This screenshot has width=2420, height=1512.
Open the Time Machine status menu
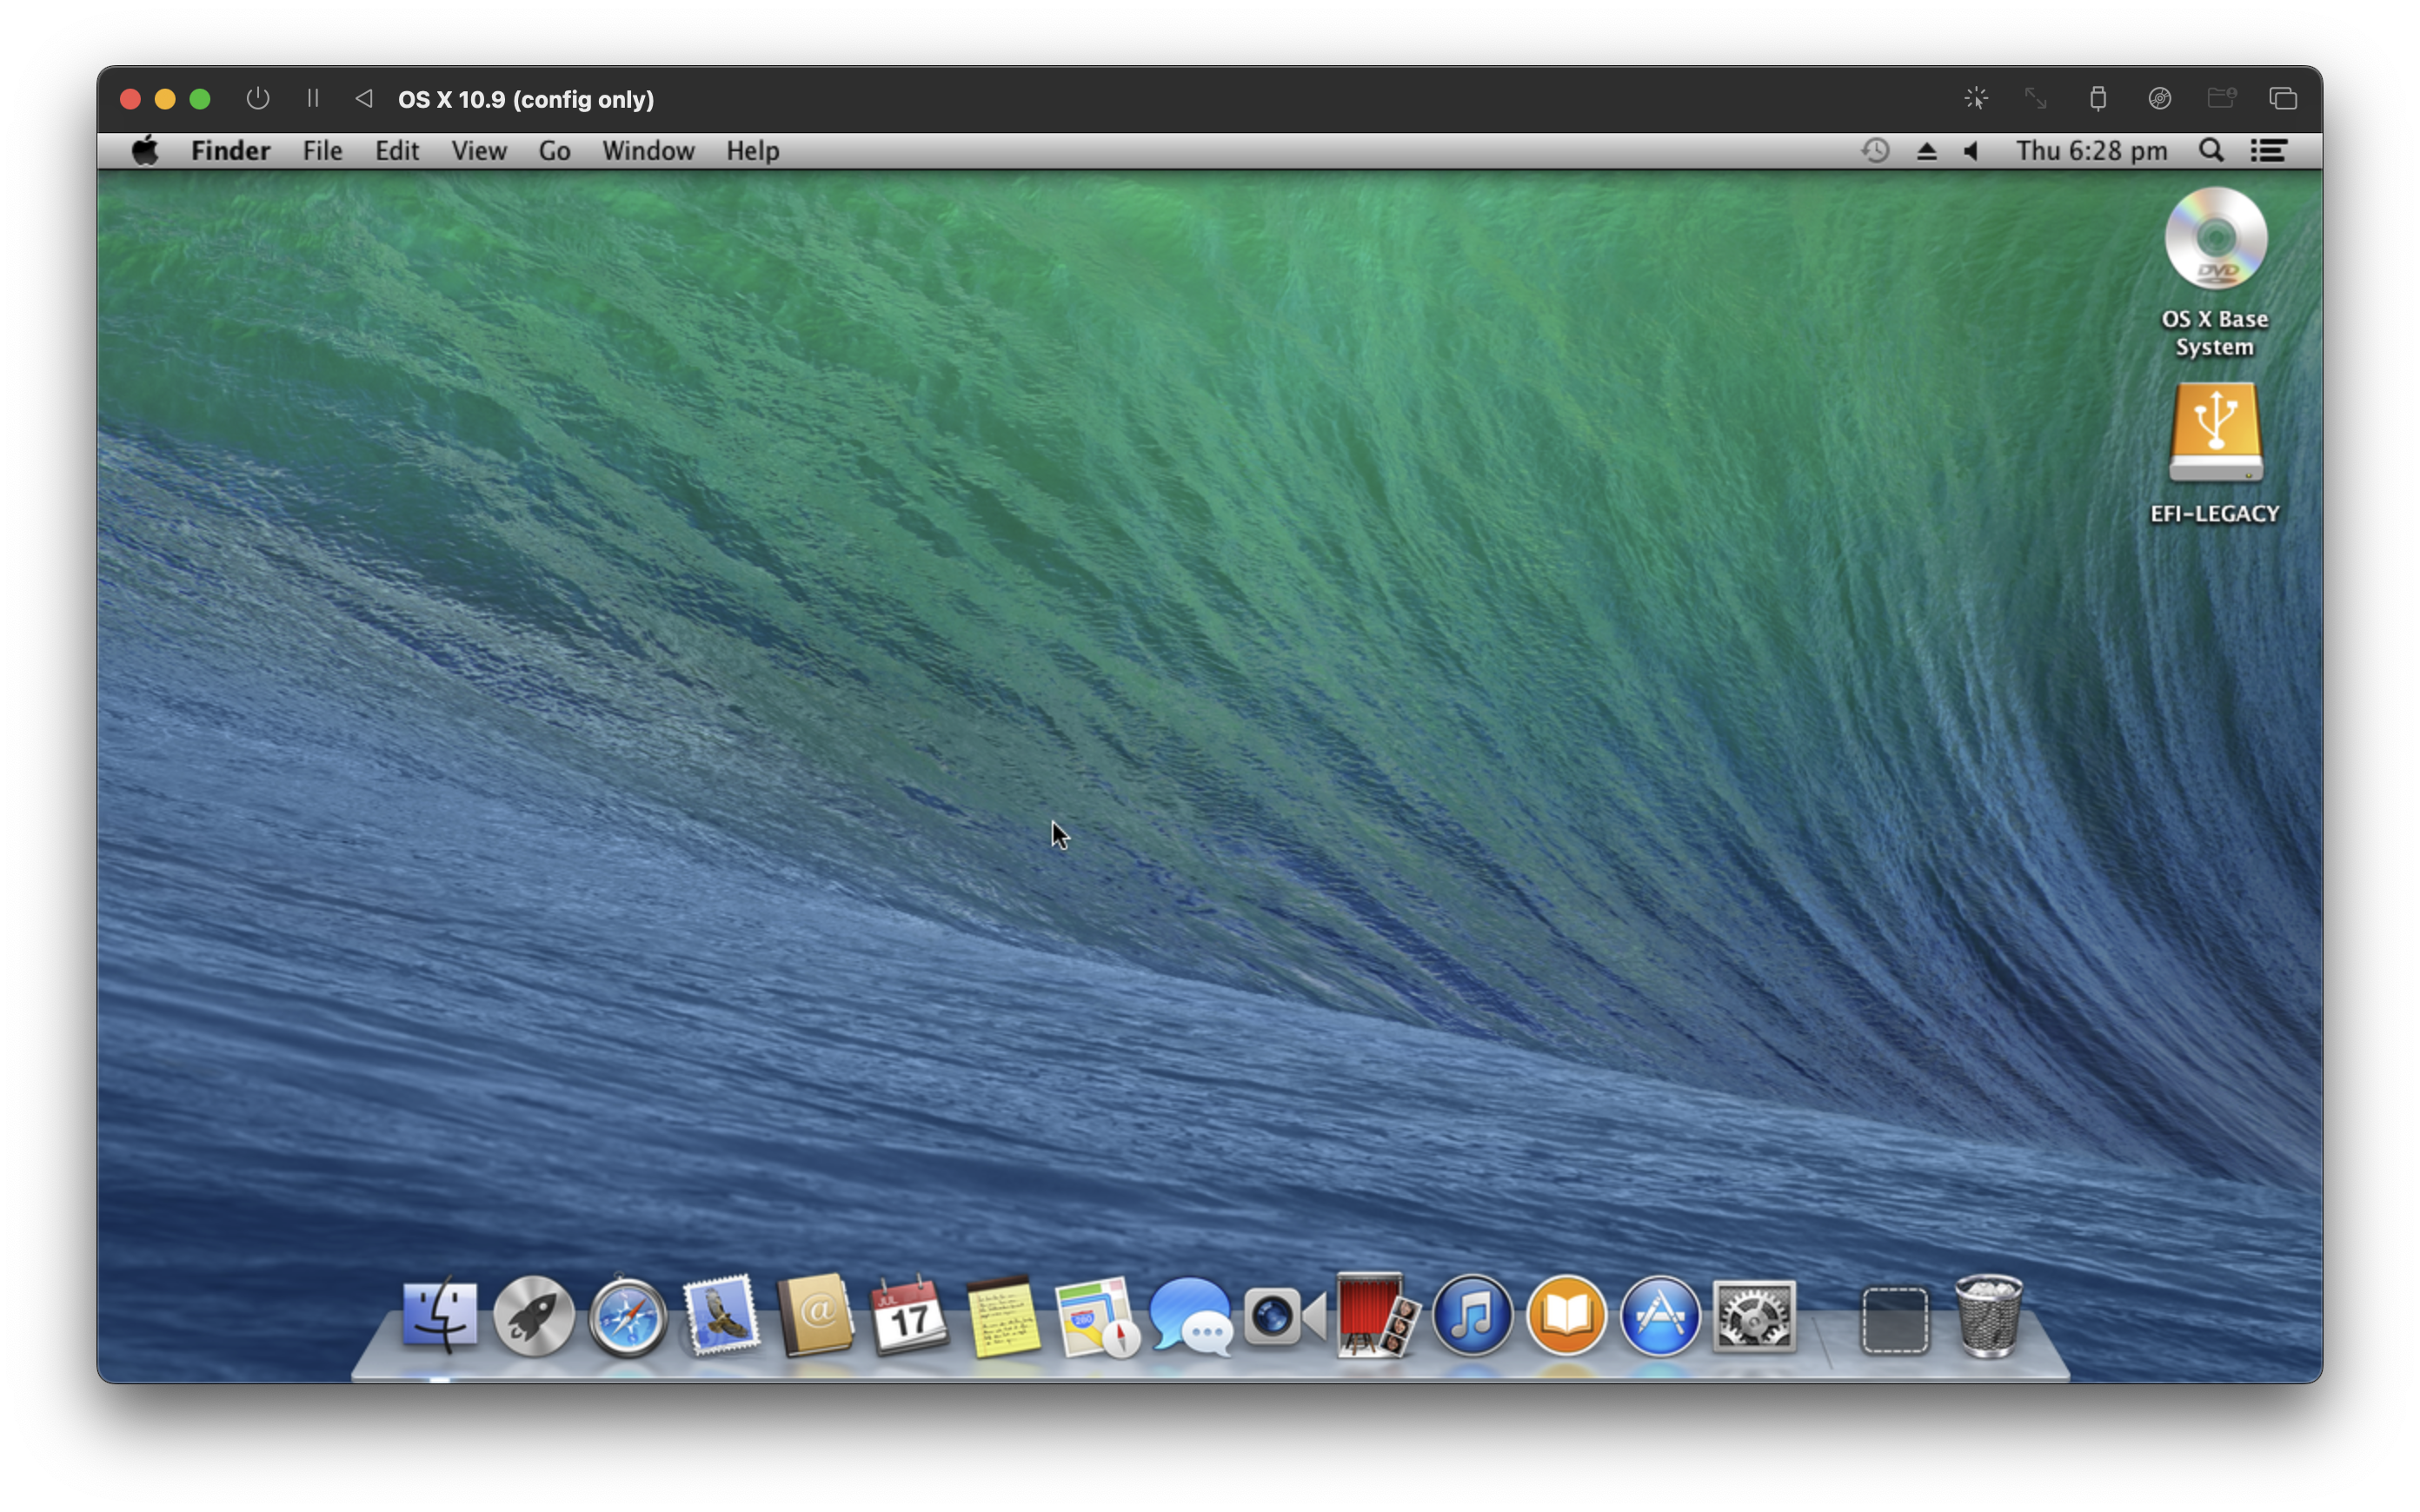click(x=1874, y=150)
